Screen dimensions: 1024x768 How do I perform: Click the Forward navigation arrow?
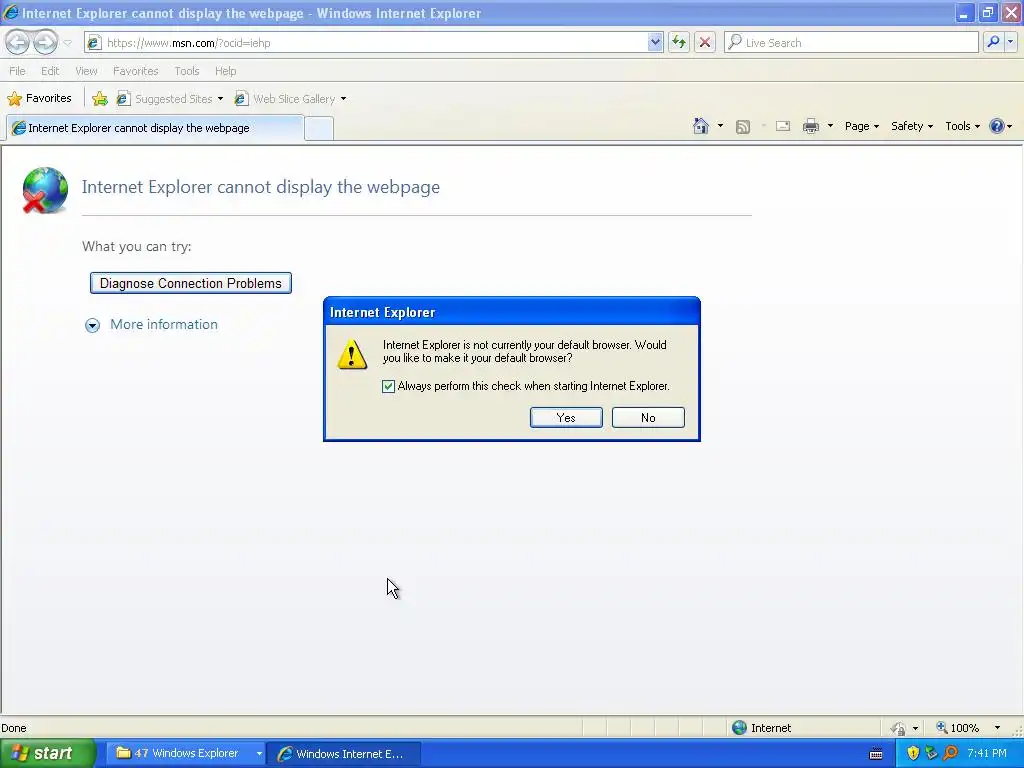[45, 43]
